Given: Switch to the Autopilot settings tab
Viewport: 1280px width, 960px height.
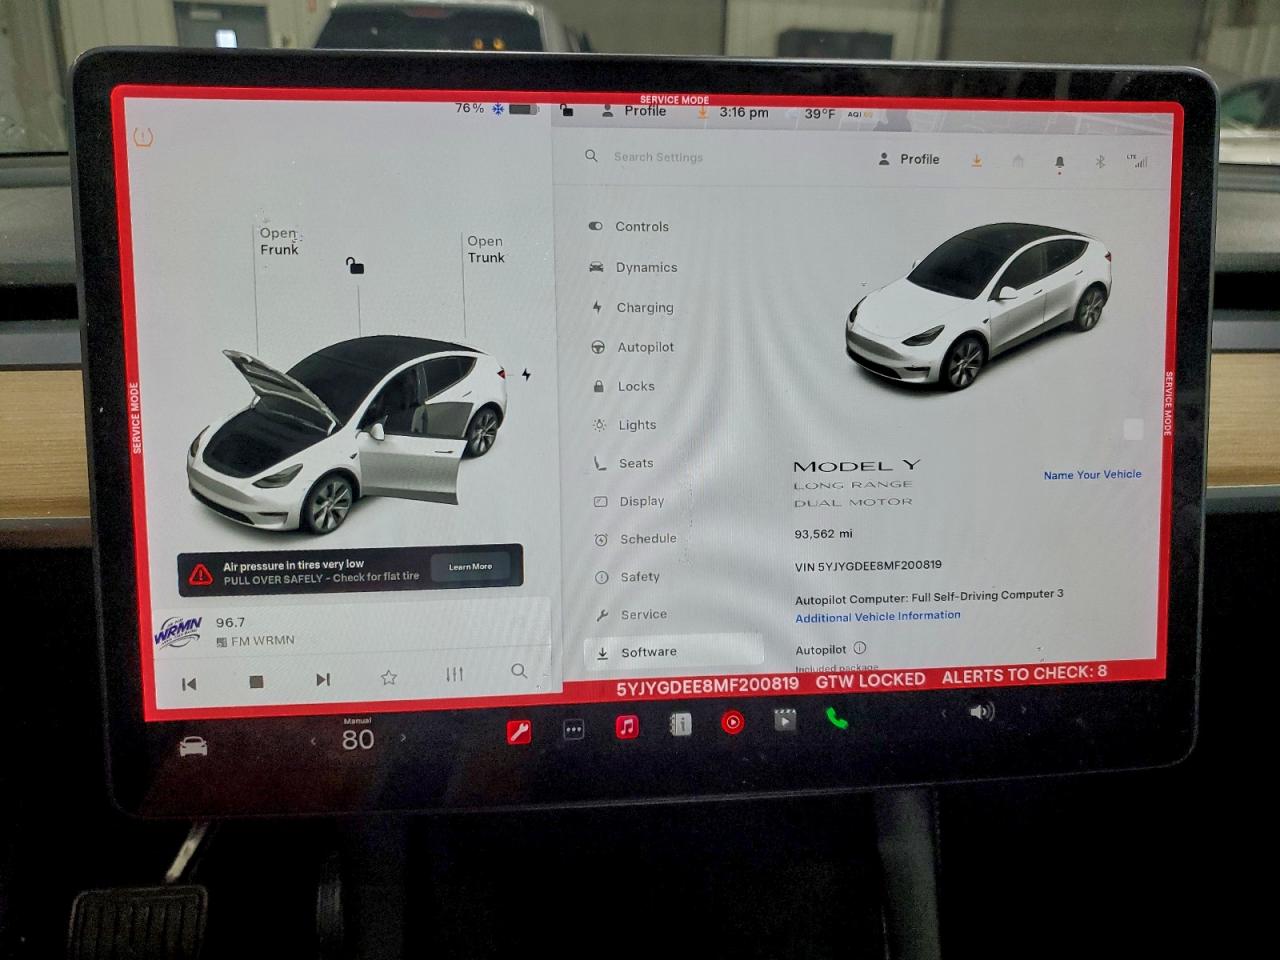Looking at the screenshot, I should coord(643,347).
